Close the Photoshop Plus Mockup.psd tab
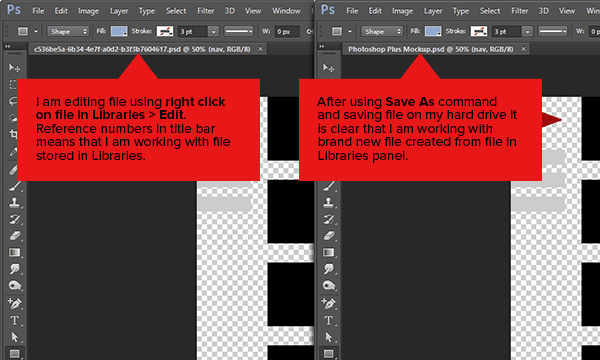600x360 pixels. click(523, 49)
